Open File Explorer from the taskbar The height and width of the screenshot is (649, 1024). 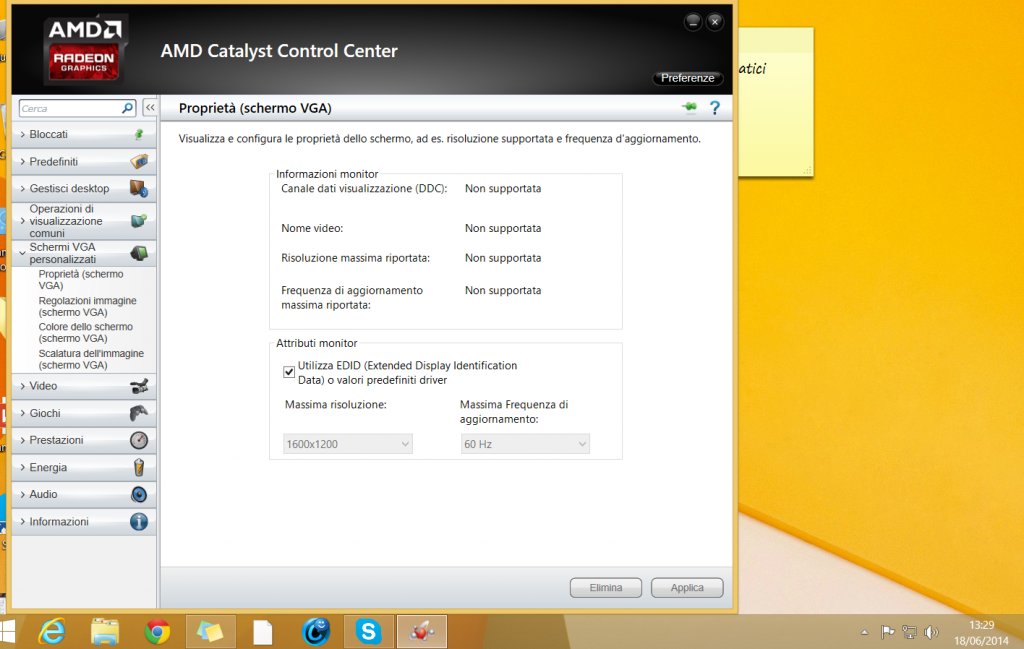click(x=104, y=631)
